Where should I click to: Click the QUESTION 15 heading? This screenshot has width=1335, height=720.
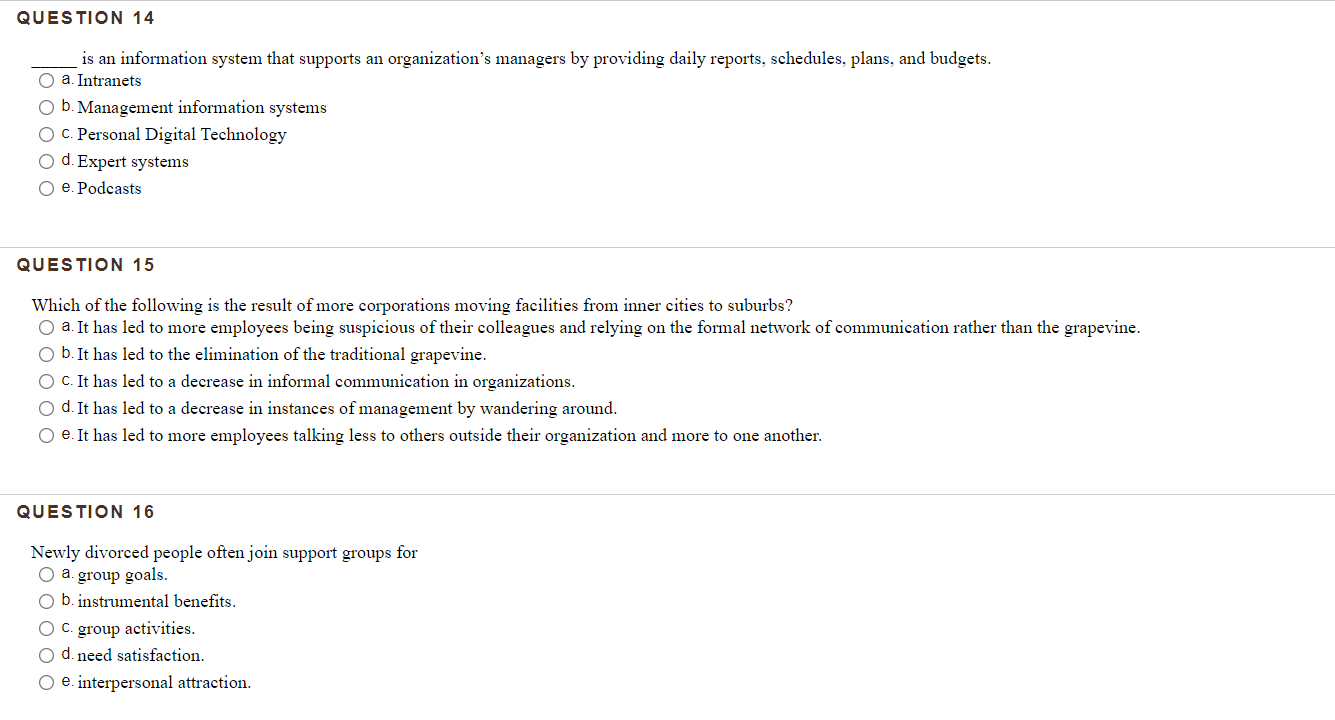[86, 264]
